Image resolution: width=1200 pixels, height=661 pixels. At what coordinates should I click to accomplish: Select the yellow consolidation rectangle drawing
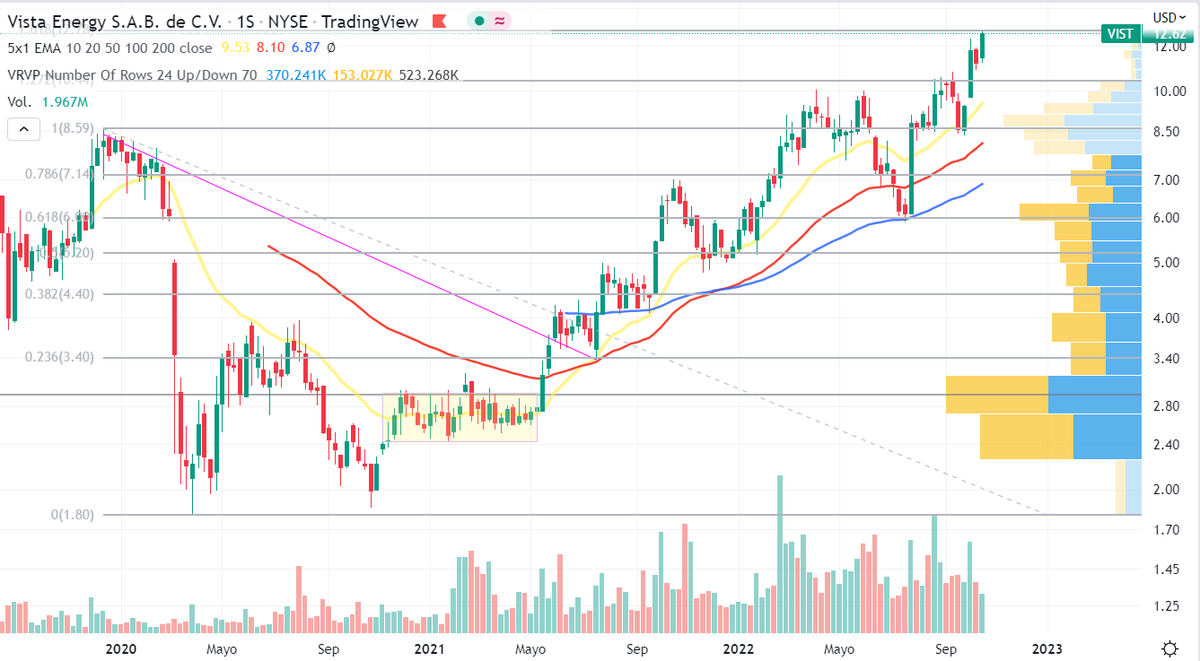click(460, 418)
